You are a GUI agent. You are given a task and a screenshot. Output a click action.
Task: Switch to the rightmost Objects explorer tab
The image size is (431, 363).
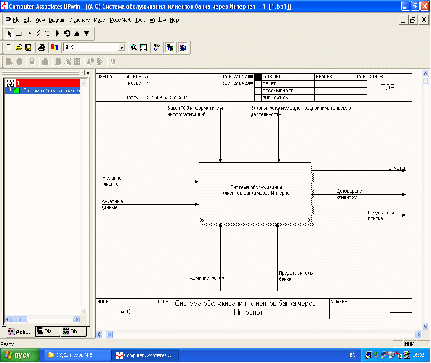[73, 331]
